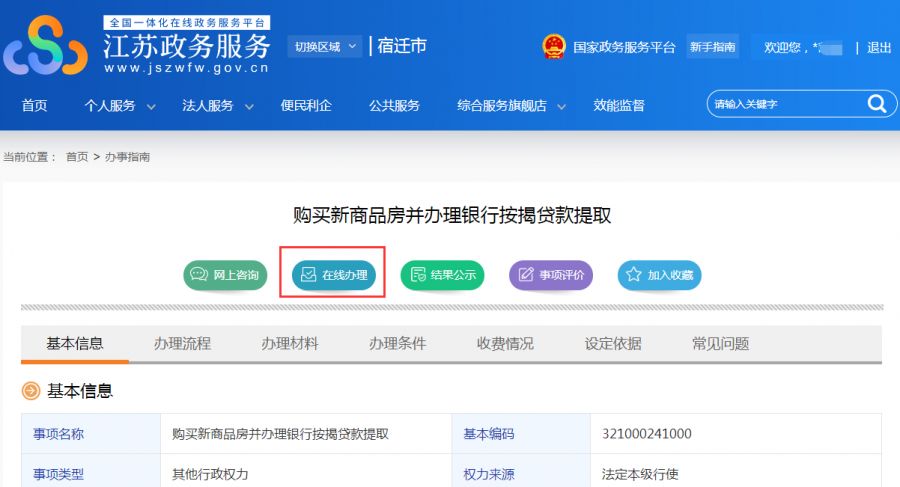Screen dimensions: 900x487
Task: Click the www.jszwfw.gov.cn site address text
Action: (187, 68)
